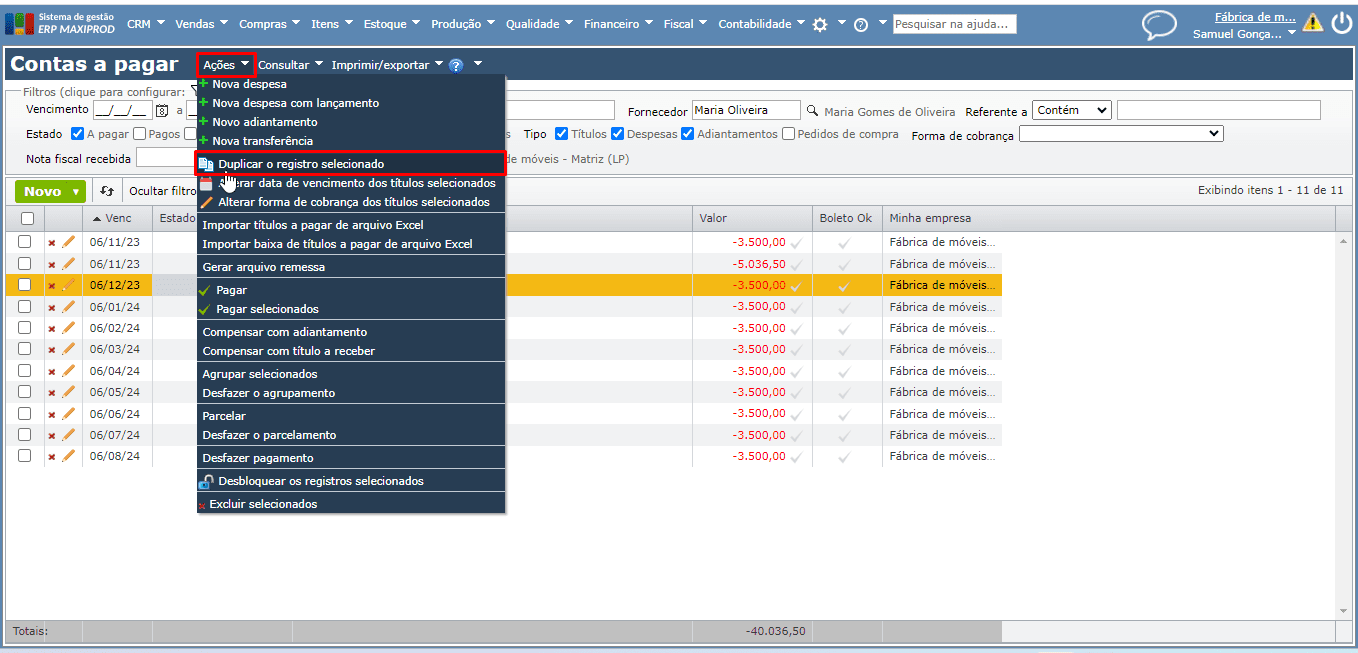
Task: Open the Vencimento calendar picker icon
Action: 162,111
